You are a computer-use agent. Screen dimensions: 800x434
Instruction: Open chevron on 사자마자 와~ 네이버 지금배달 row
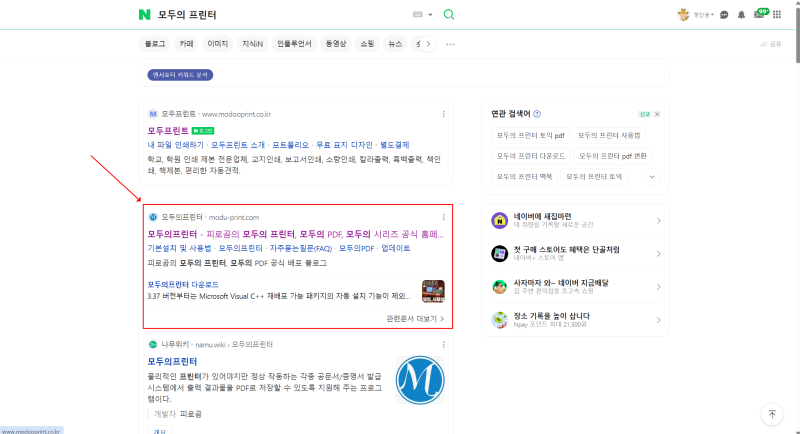pyautogui.click(x=659, y=287)
